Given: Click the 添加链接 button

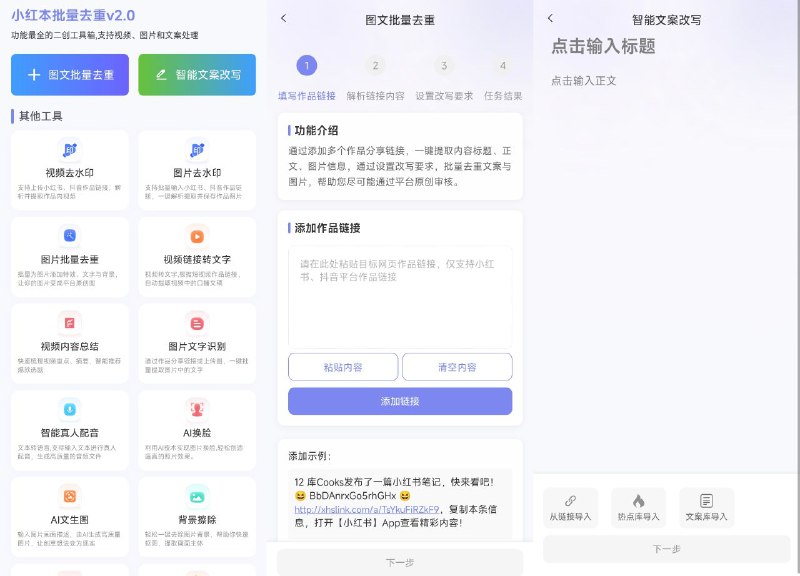Looking at the screenshot, I should [399, 401].
